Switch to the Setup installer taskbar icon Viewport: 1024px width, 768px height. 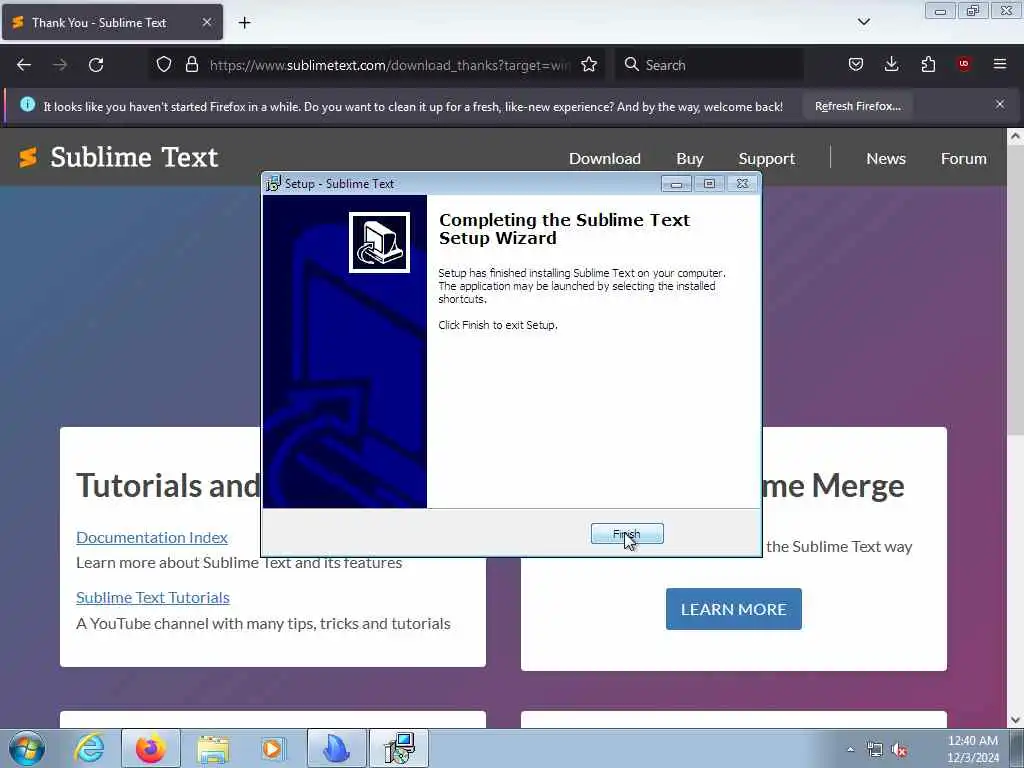click(399, 748)
